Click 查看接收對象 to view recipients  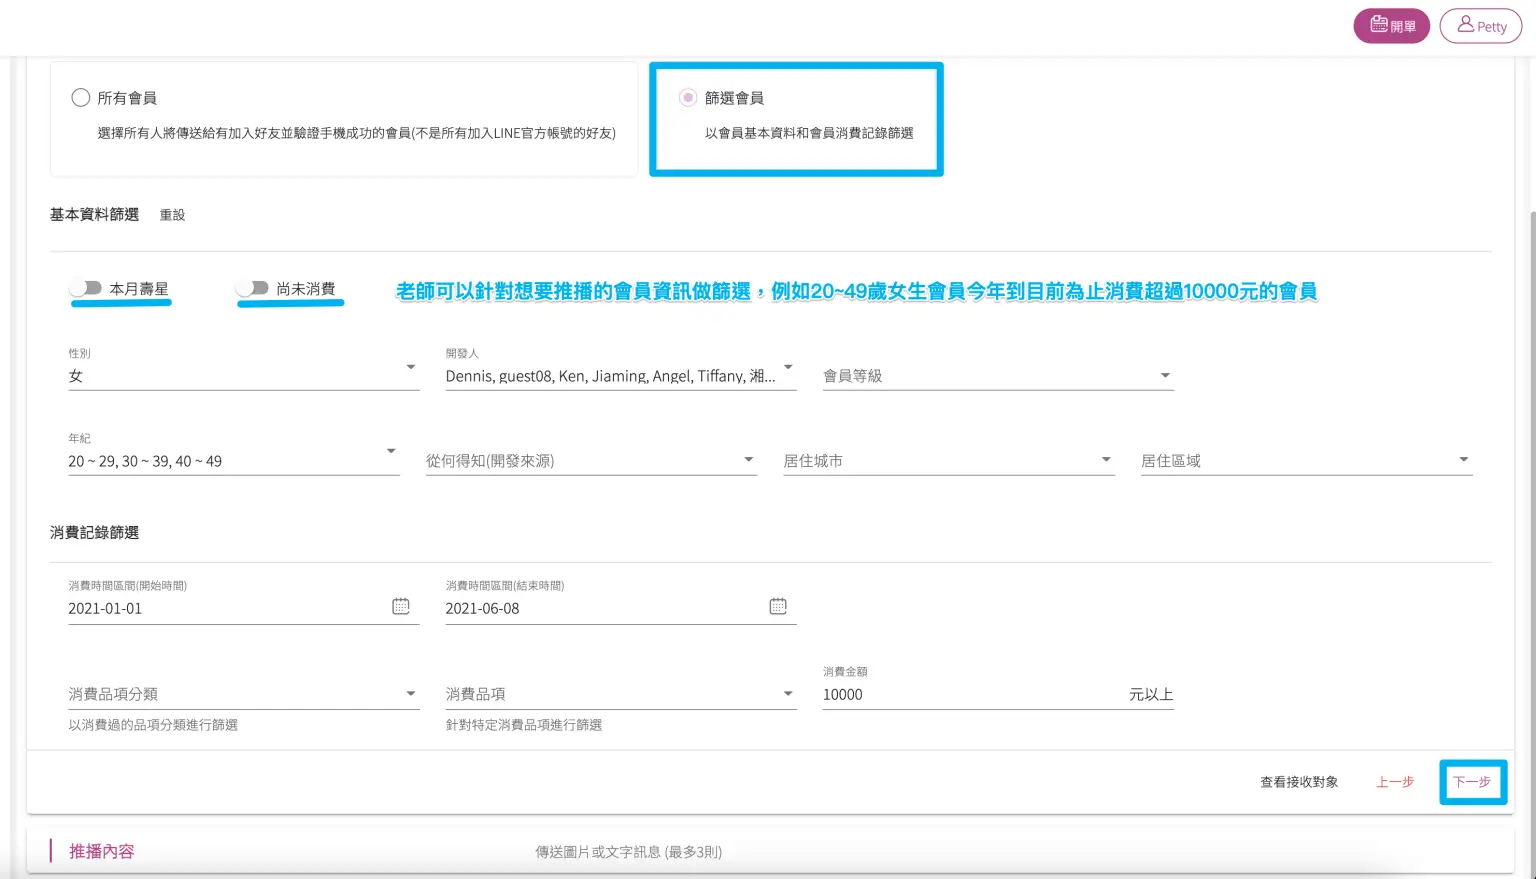coord(1298,782)
